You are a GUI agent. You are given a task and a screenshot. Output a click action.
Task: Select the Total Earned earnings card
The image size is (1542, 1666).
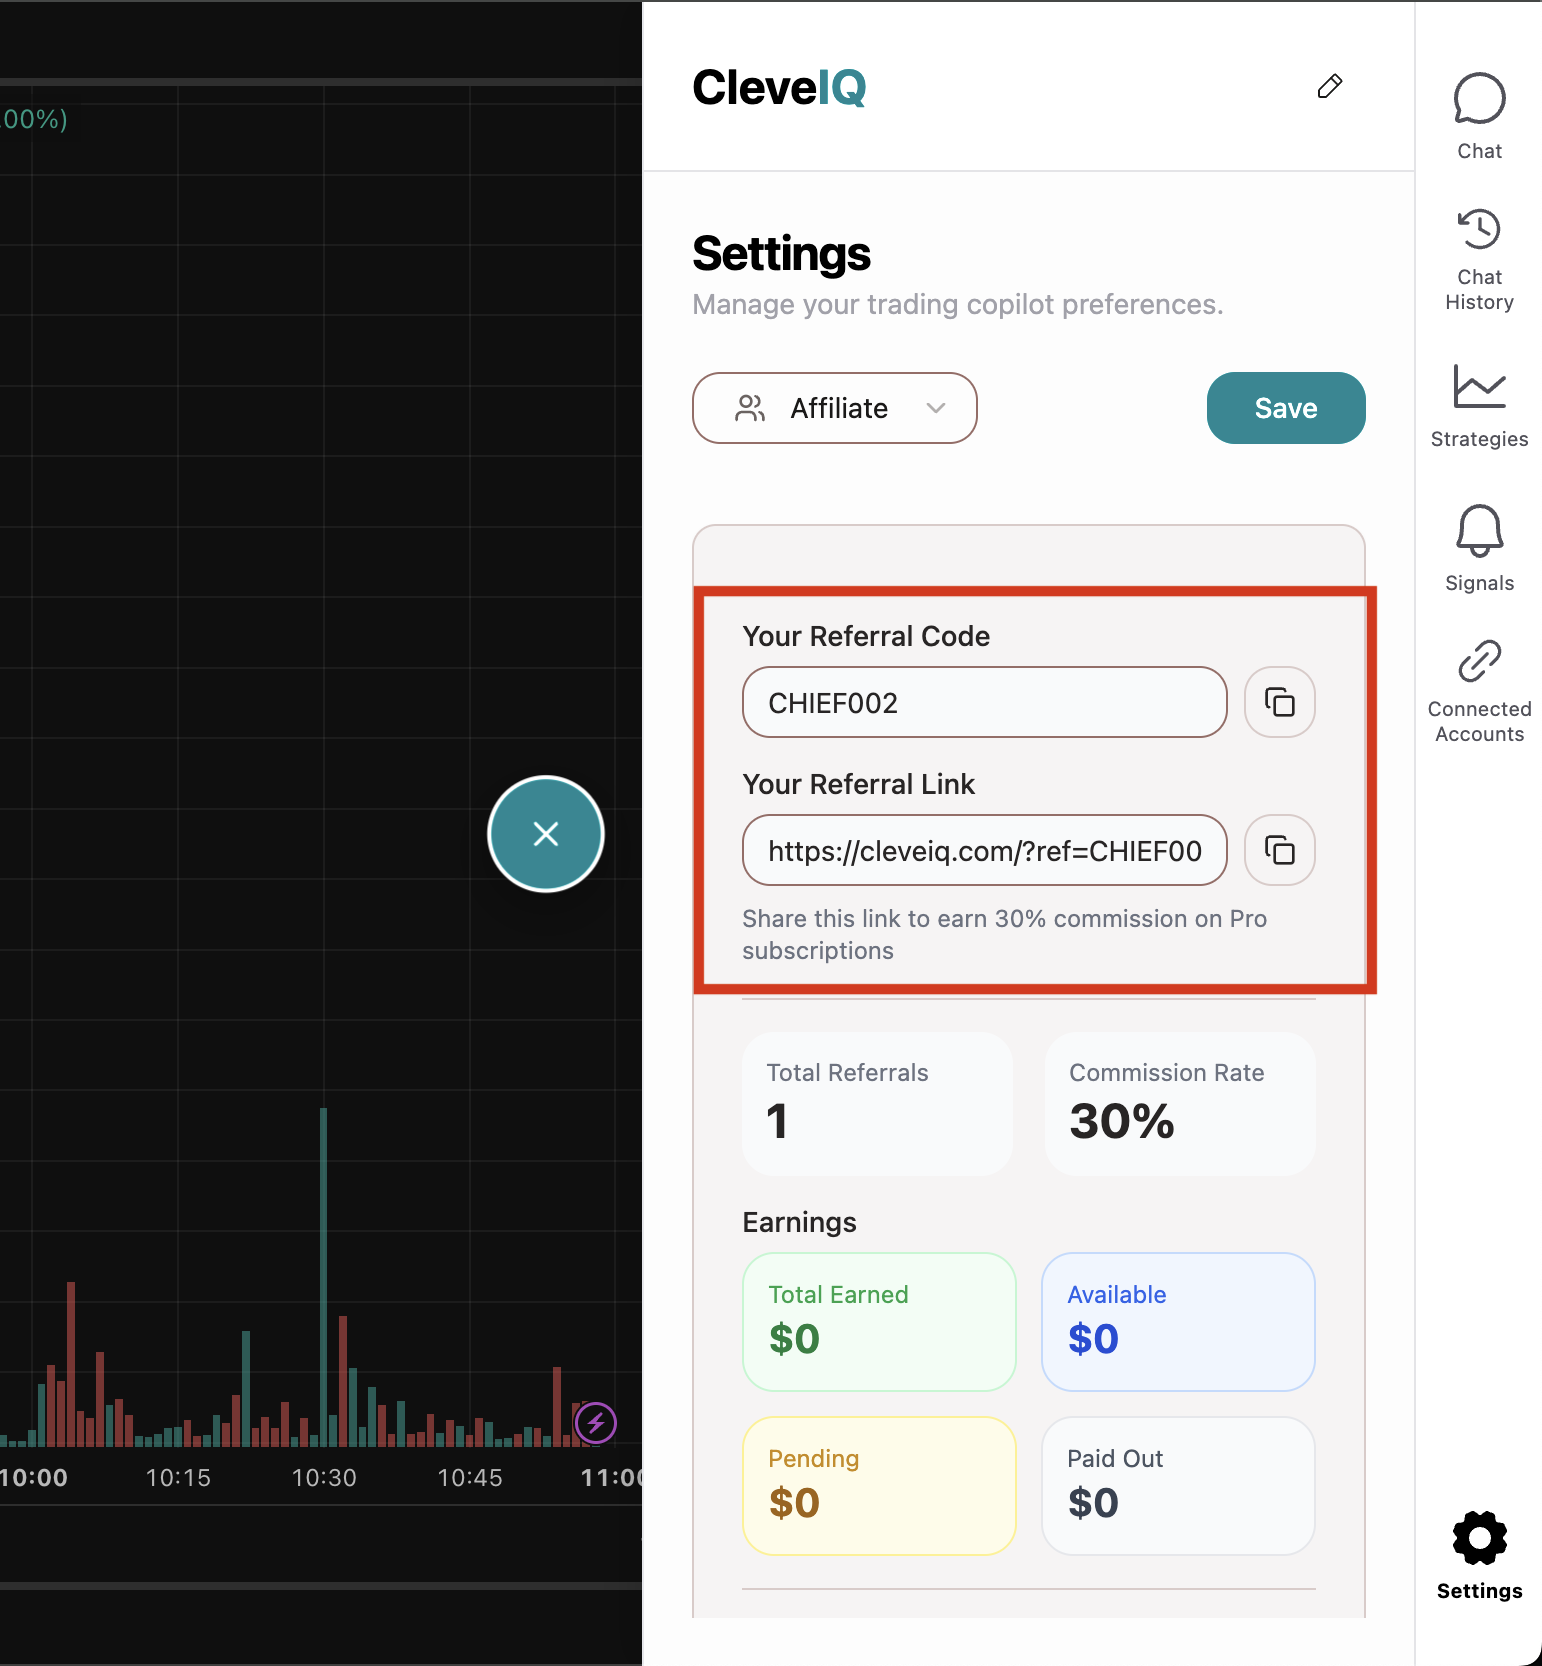[x=879, y=1321]
